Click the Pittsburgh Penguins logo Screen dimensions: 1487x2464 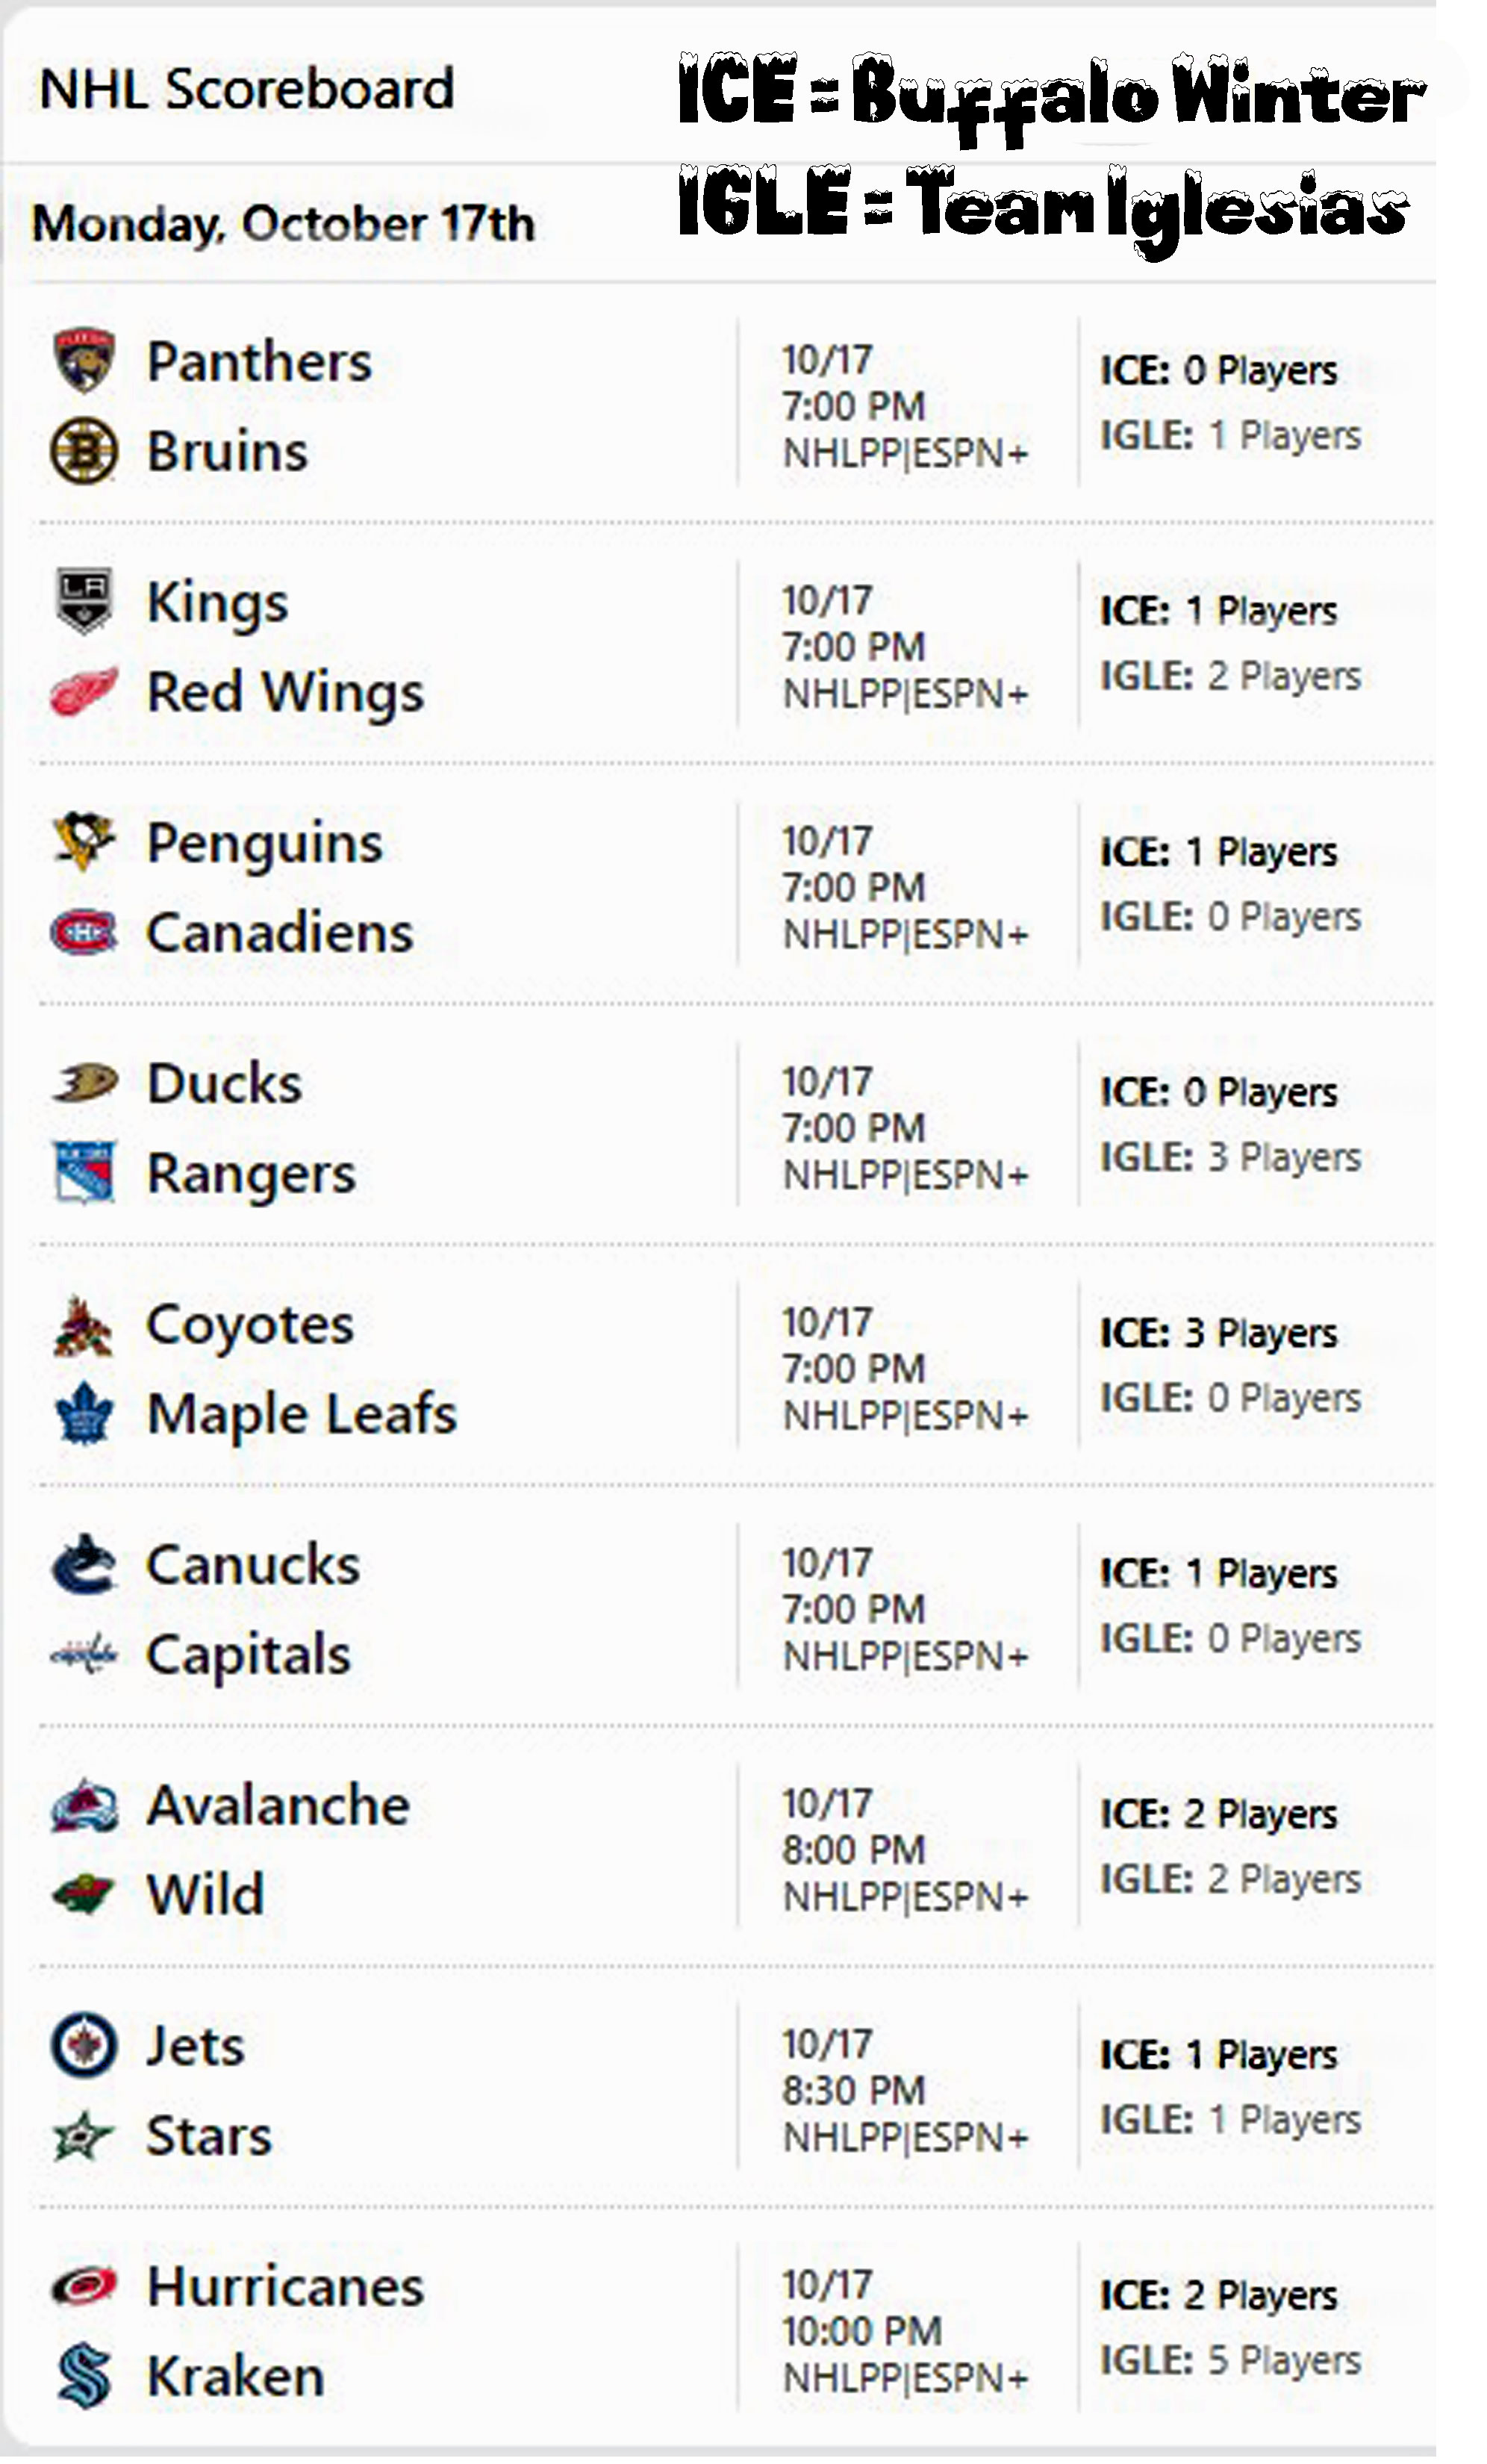point(84,841)
